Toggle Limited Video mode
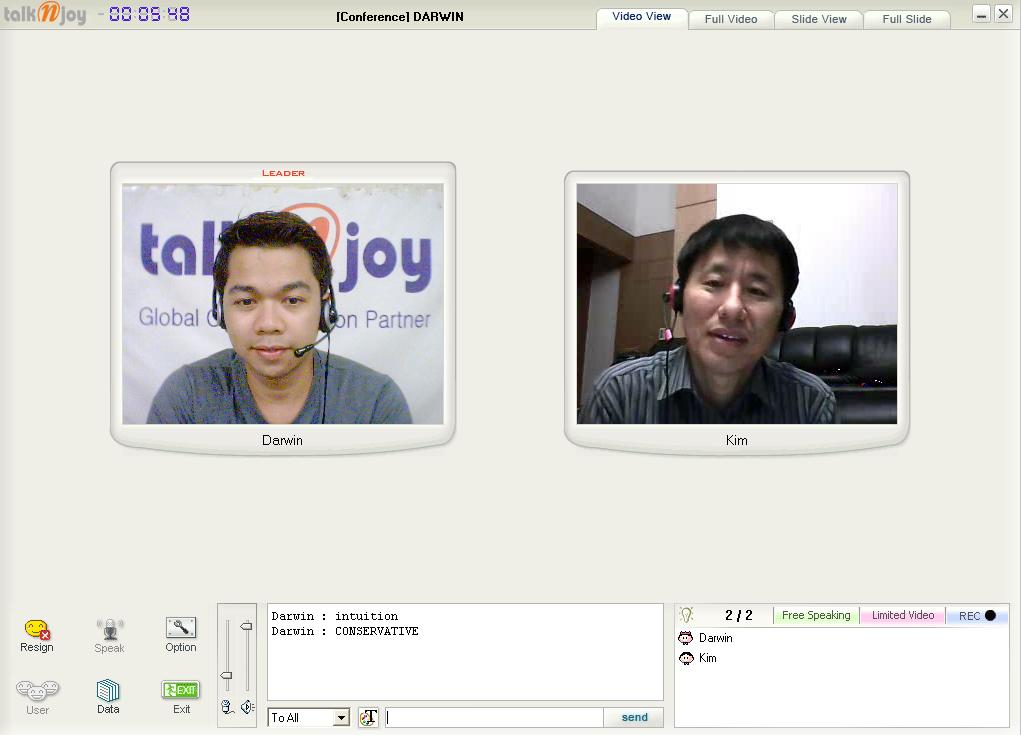This screenshot has height=735, width=1021. click(902, 615)
